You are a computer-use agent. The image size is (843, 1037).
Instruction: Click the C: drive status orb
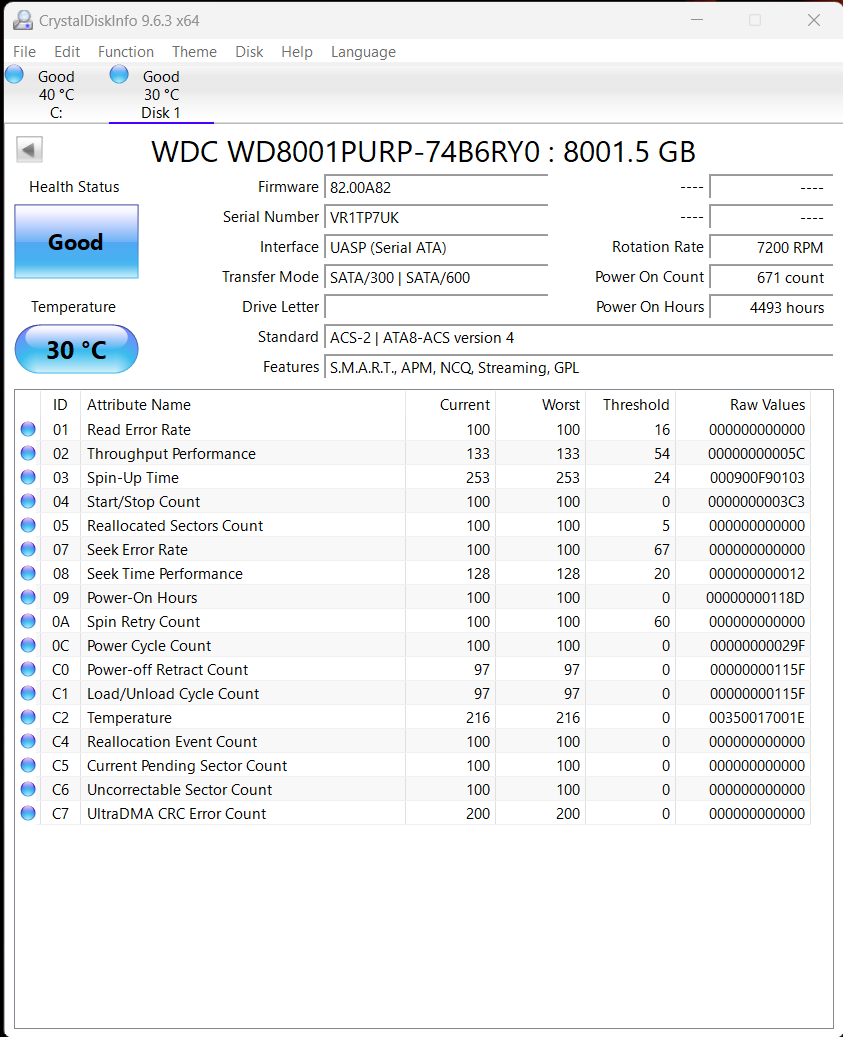(14, 74)
